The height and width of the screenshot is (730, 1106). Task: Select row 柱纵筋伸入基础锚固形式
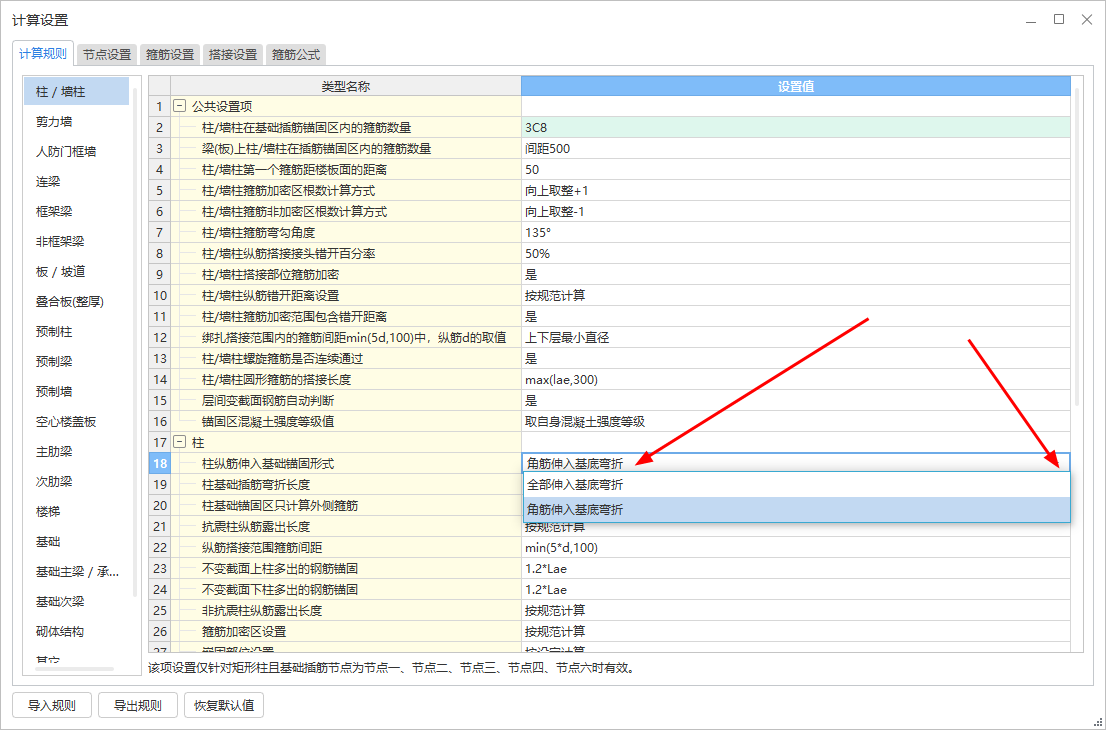[x=346, y=463]
